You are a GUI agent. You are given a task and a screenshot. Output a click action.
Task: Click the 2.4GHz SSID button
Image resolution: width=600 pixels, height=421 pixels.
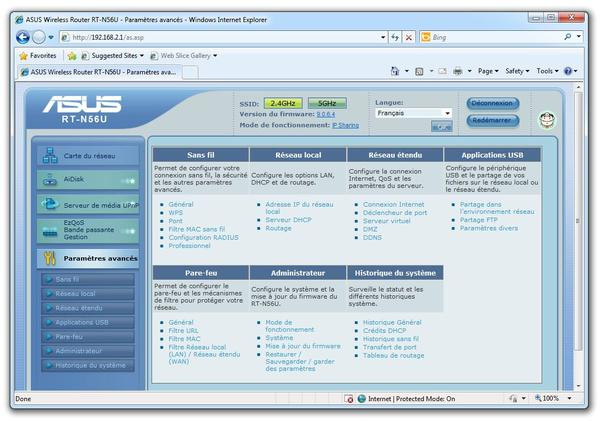[283, 103]
